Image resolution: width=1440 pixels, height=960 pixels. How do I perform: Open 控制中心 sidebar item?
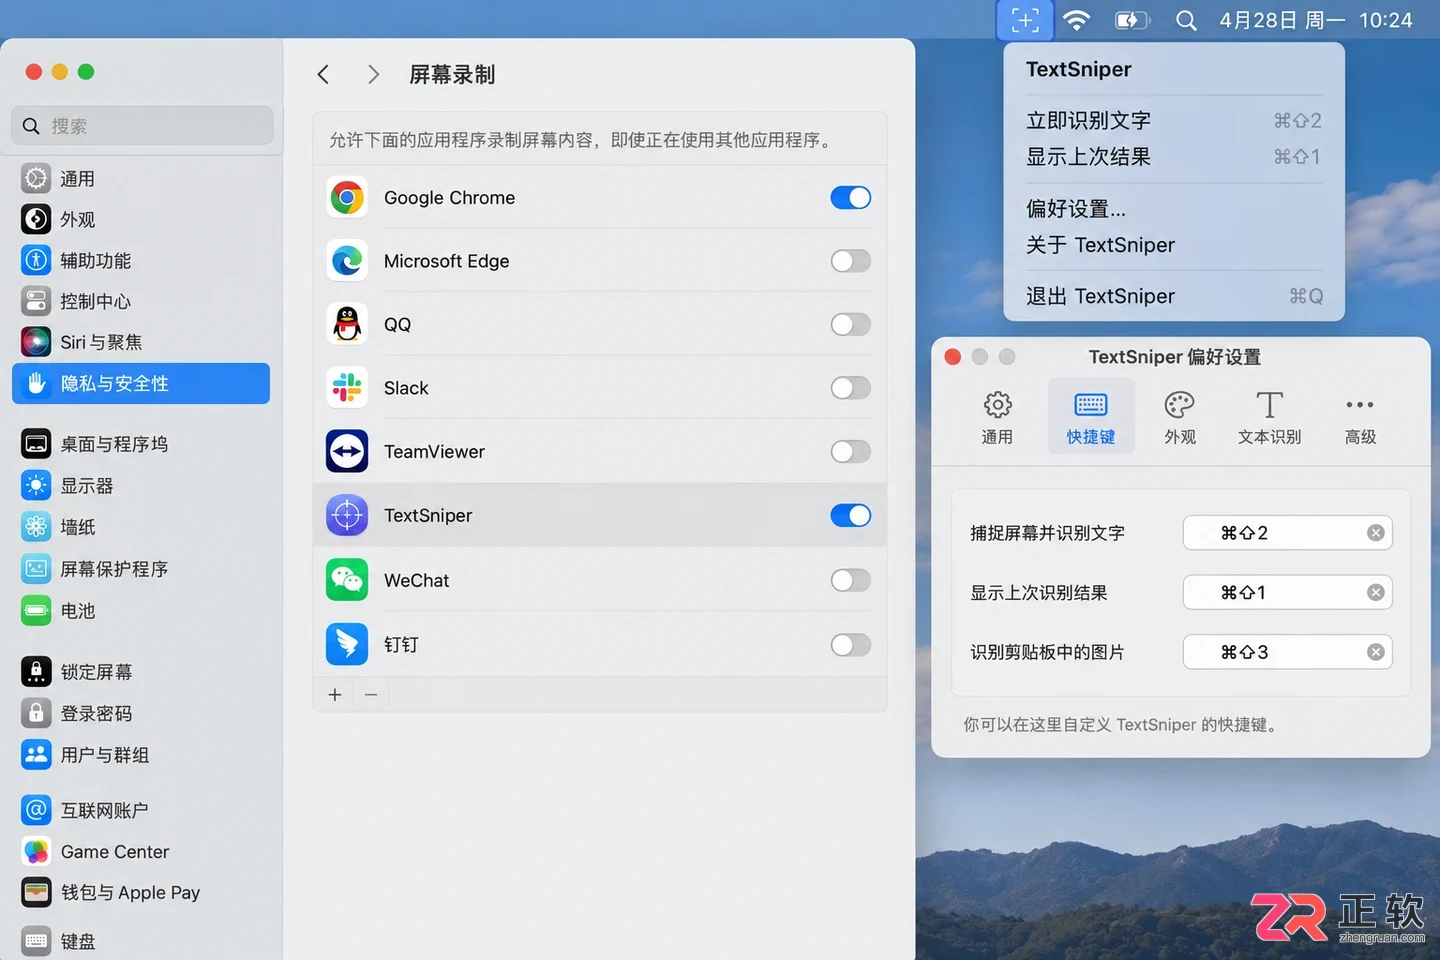[x=141, y=302]
